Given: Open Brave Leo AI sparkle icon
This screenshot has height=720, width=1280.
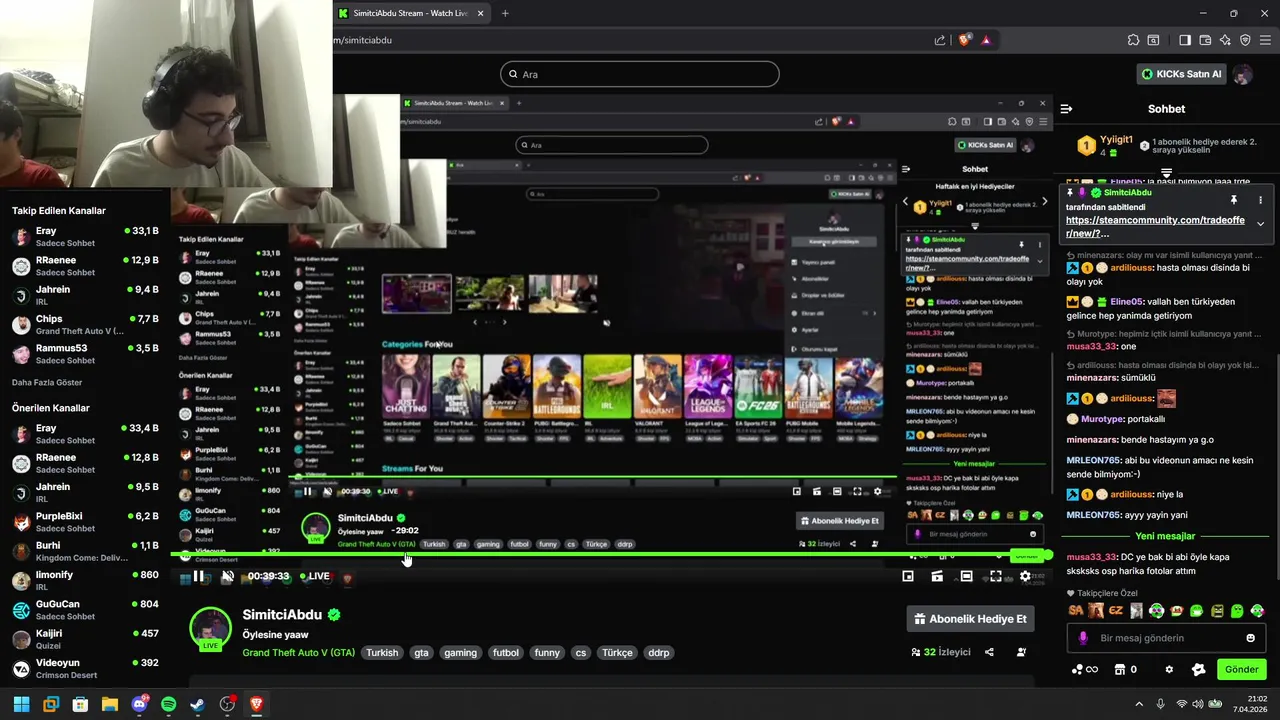Looking at the screenshot, I should coord(1225,40).
